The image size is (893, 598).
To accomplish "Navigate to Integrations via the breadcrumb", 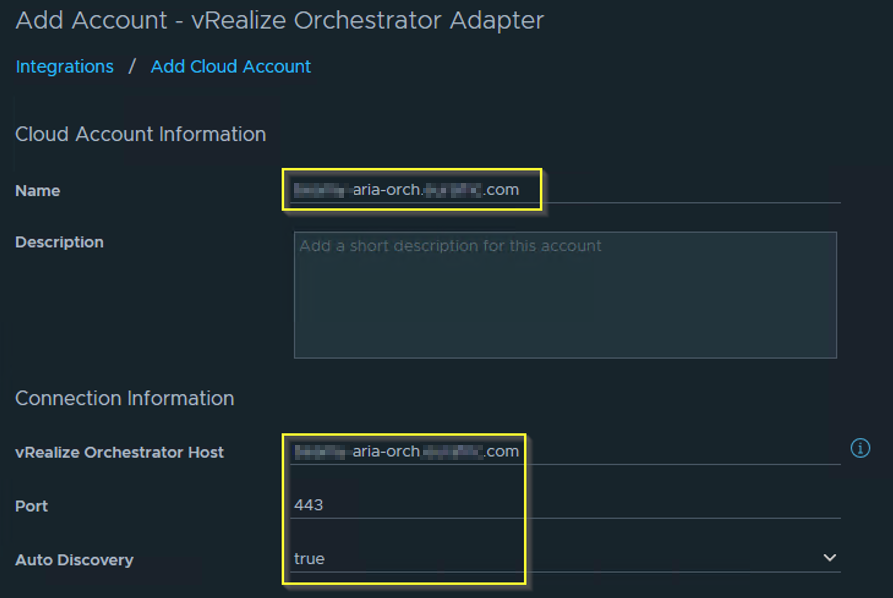I will pyautogui.click(x=64, y=66).
